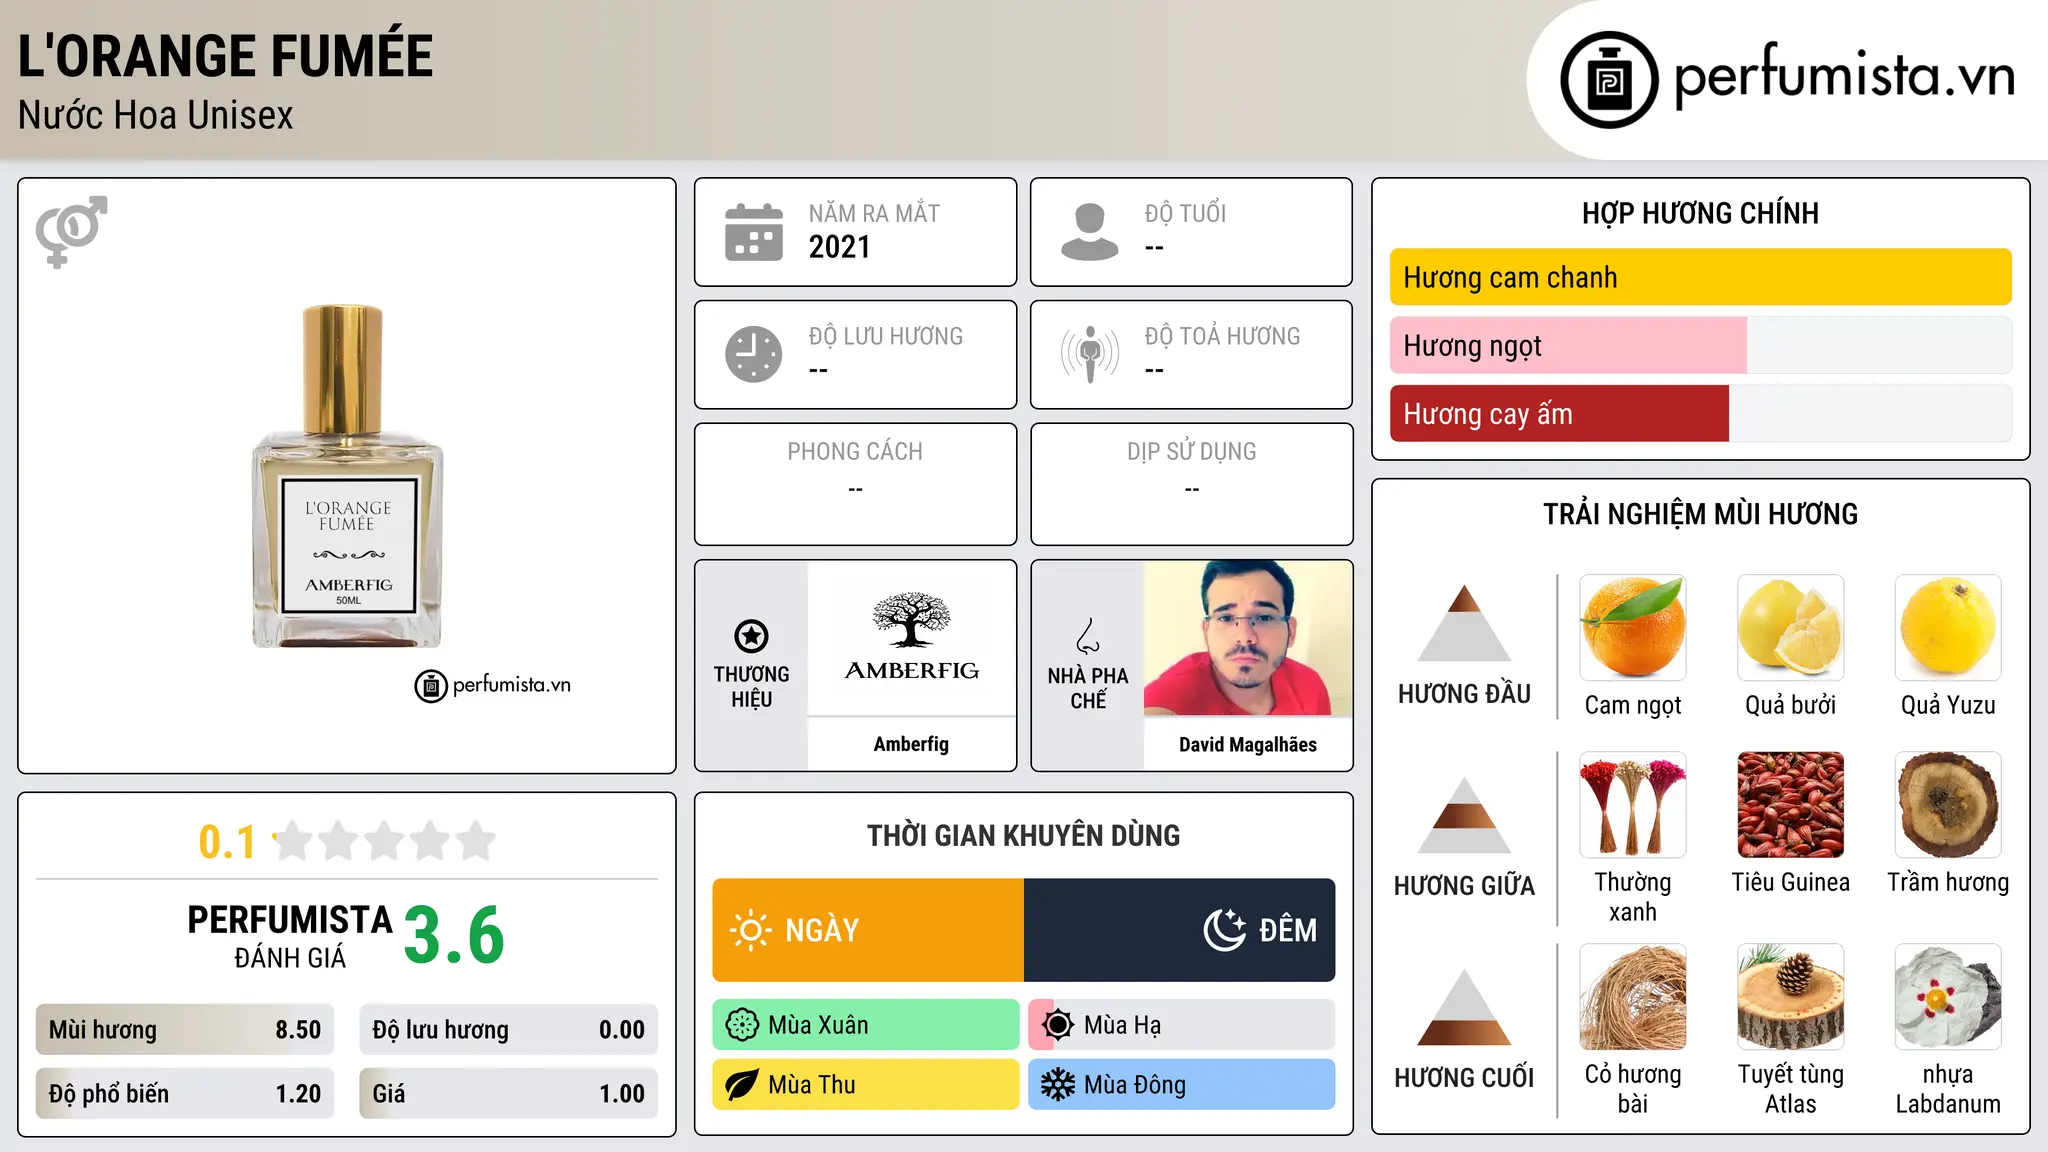Select the Quả bưởi grapefruit note image

coord(1790,628)
